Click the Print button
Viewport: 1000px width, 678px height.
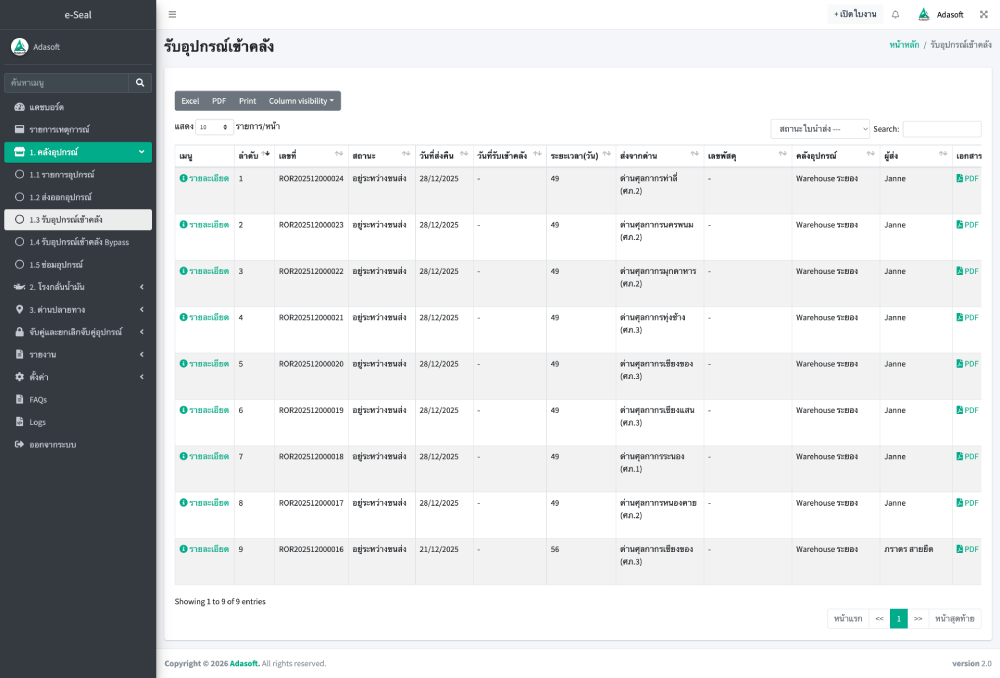click(x=247, y=101)
